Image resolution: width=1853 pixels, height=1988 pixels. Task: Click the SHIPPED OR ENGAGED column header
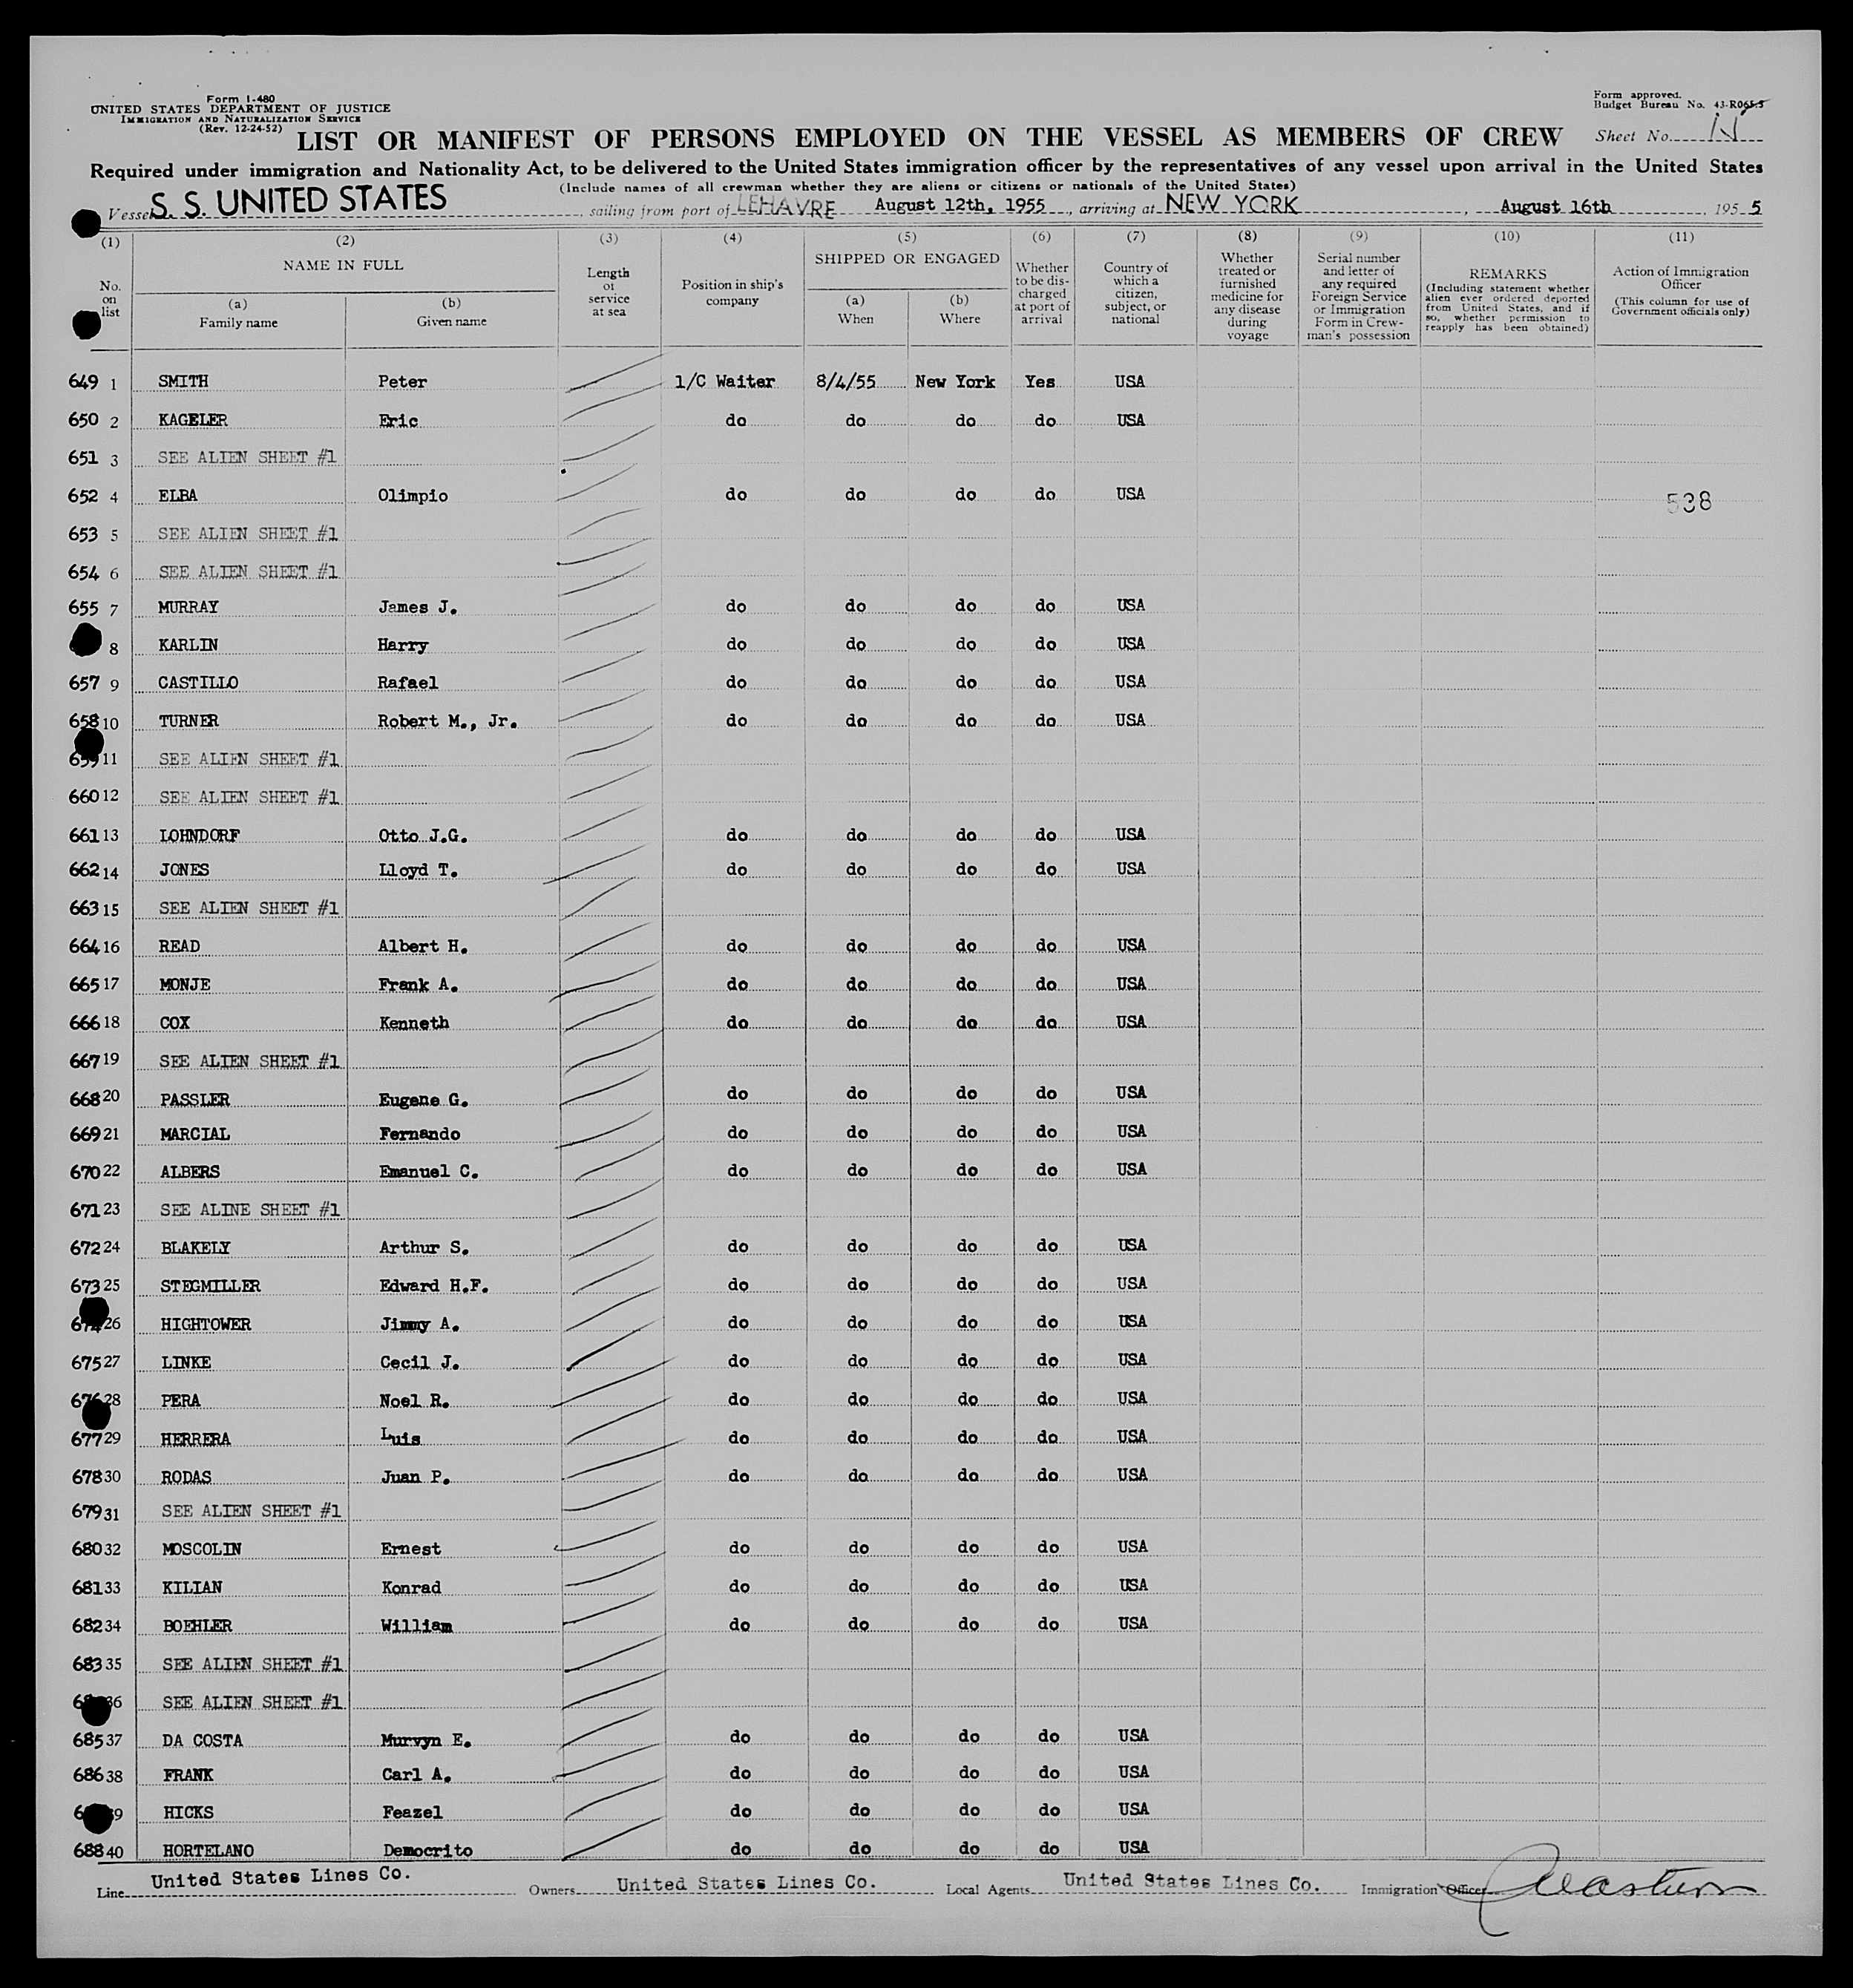click(907, 258)
